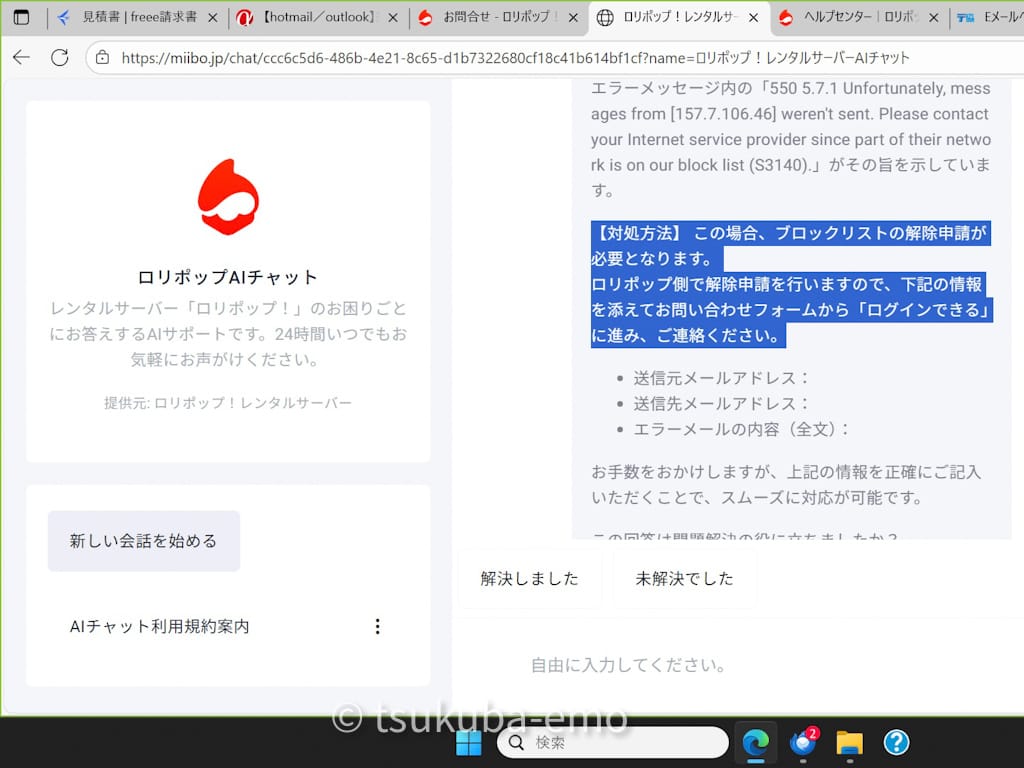Open Microsoft Edge from the taskbar

755,742
